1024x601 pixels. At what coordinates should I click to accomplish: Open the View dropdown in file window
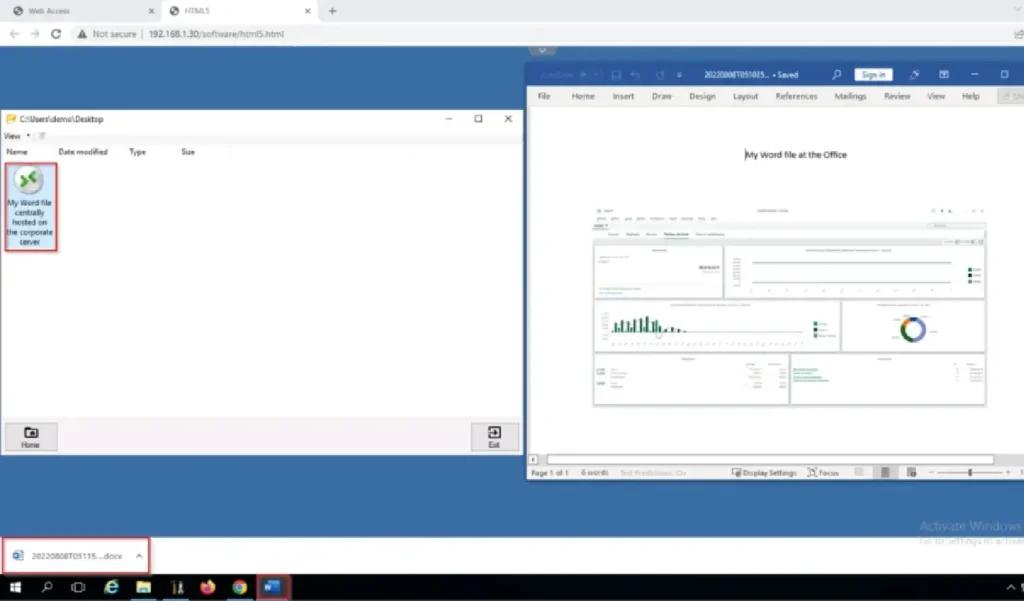(x=15, y=136)
